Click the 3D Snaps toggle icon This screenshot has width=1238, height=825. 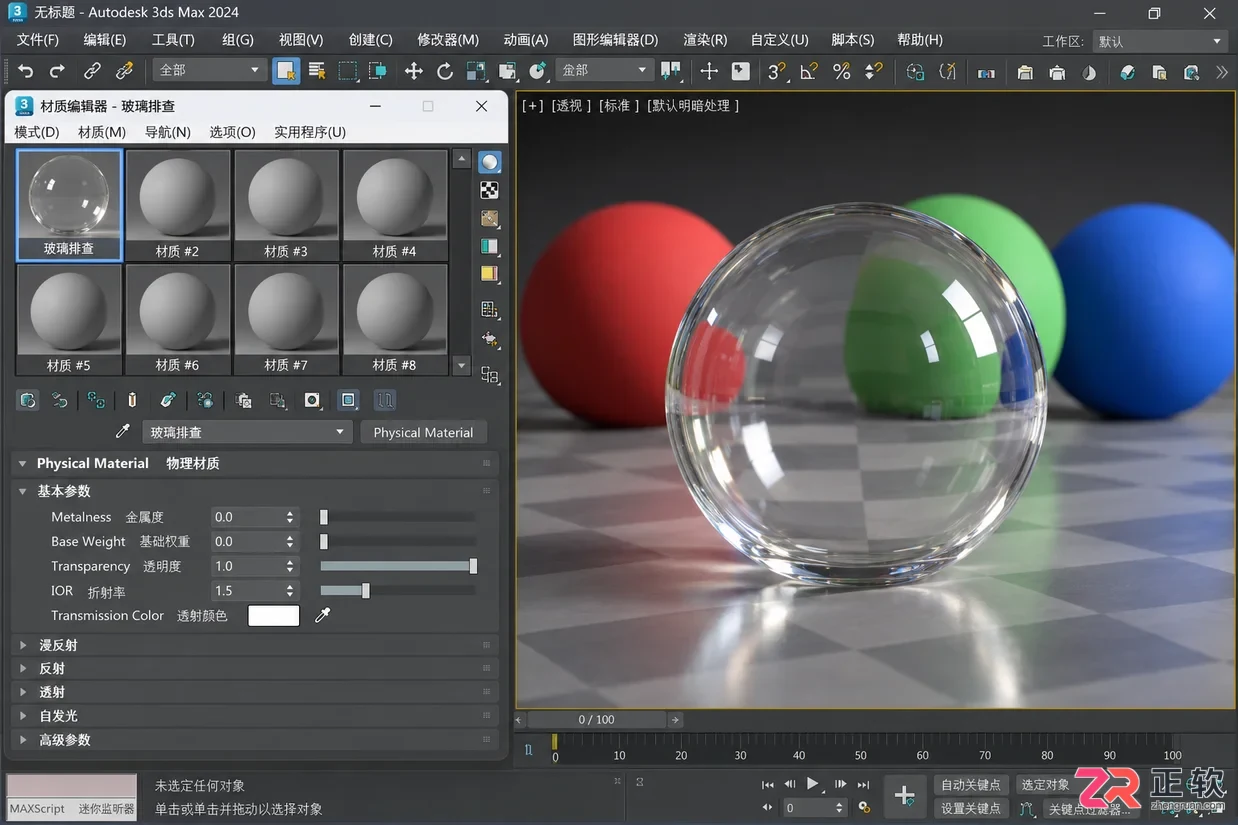coord(777,71)
